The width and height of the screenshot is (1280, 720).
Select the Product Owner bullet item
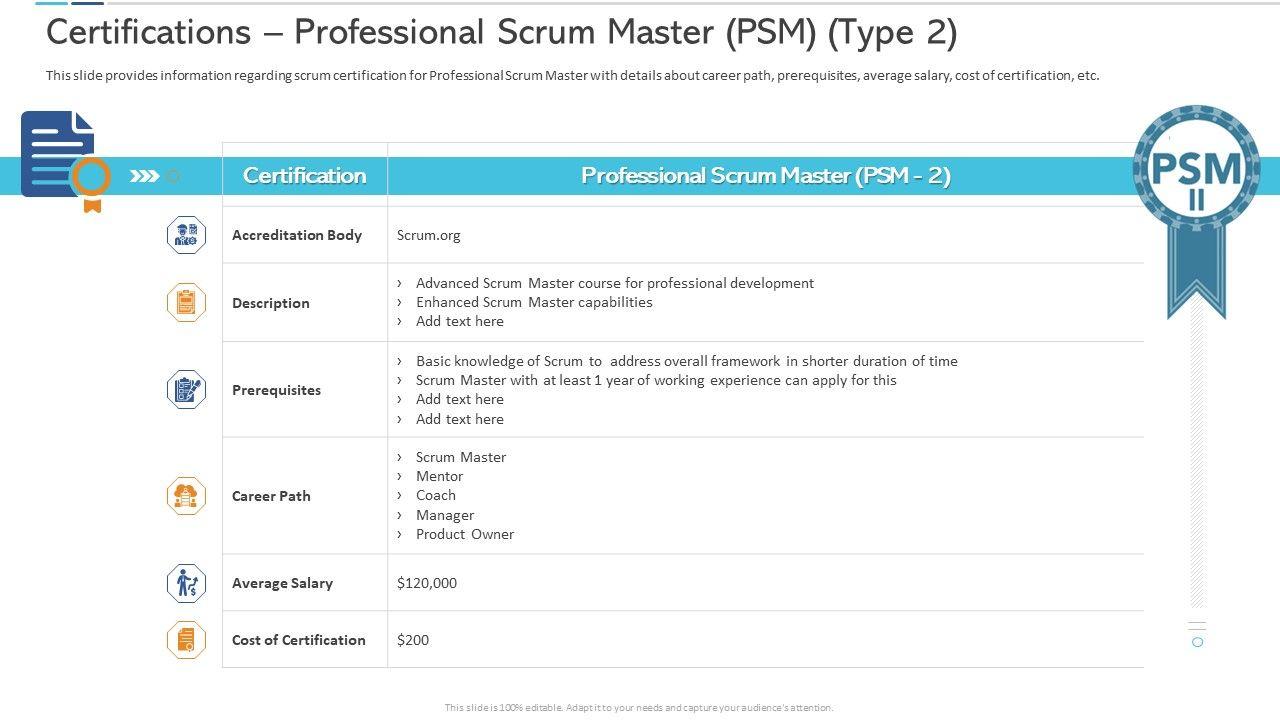(464, 534)
